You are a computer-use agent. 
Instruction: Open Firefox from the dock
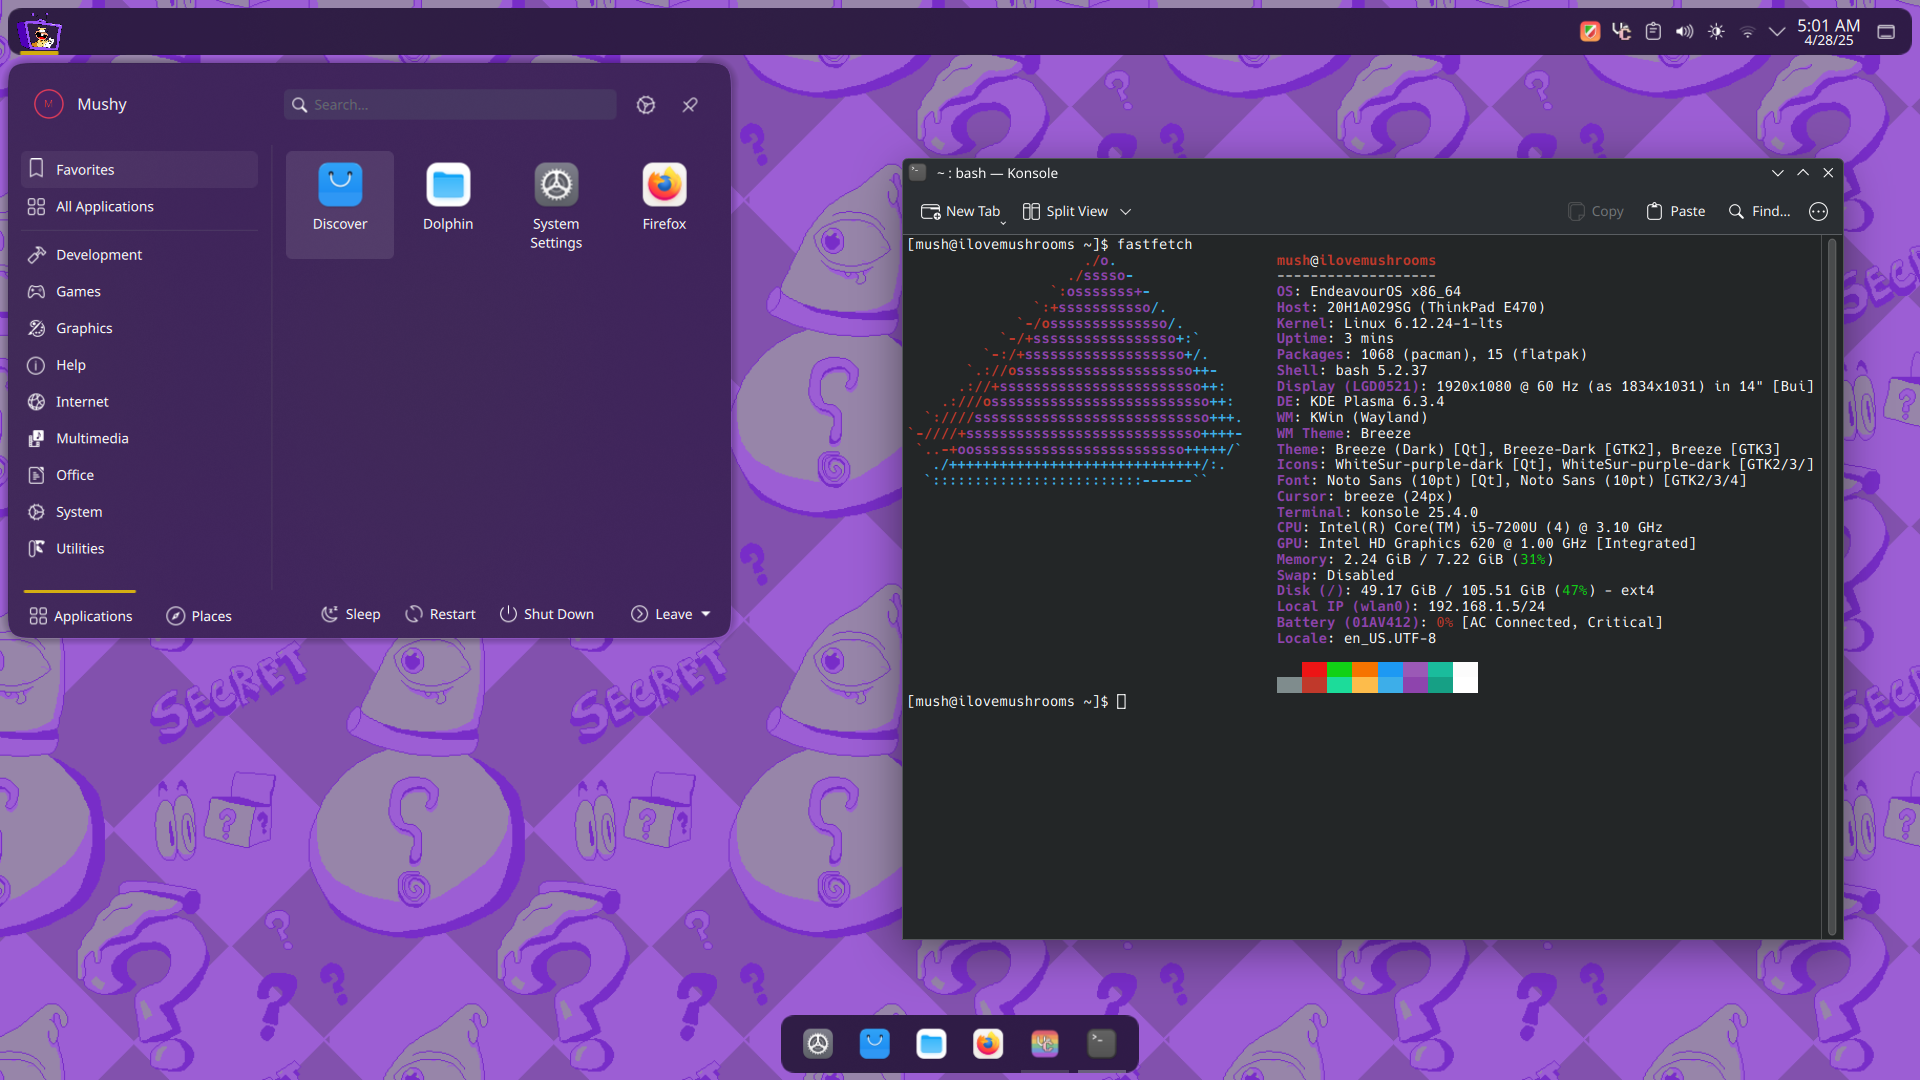tap(988, 1044)
